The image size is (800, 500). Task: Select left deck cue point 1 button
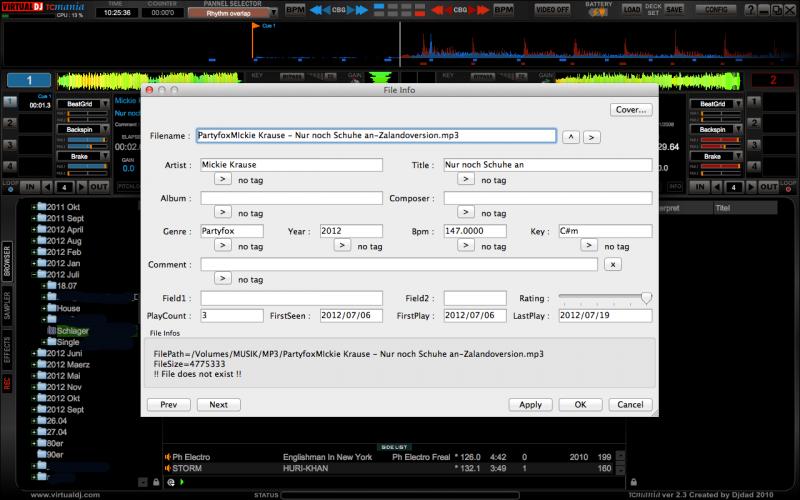tap(10, 102)
